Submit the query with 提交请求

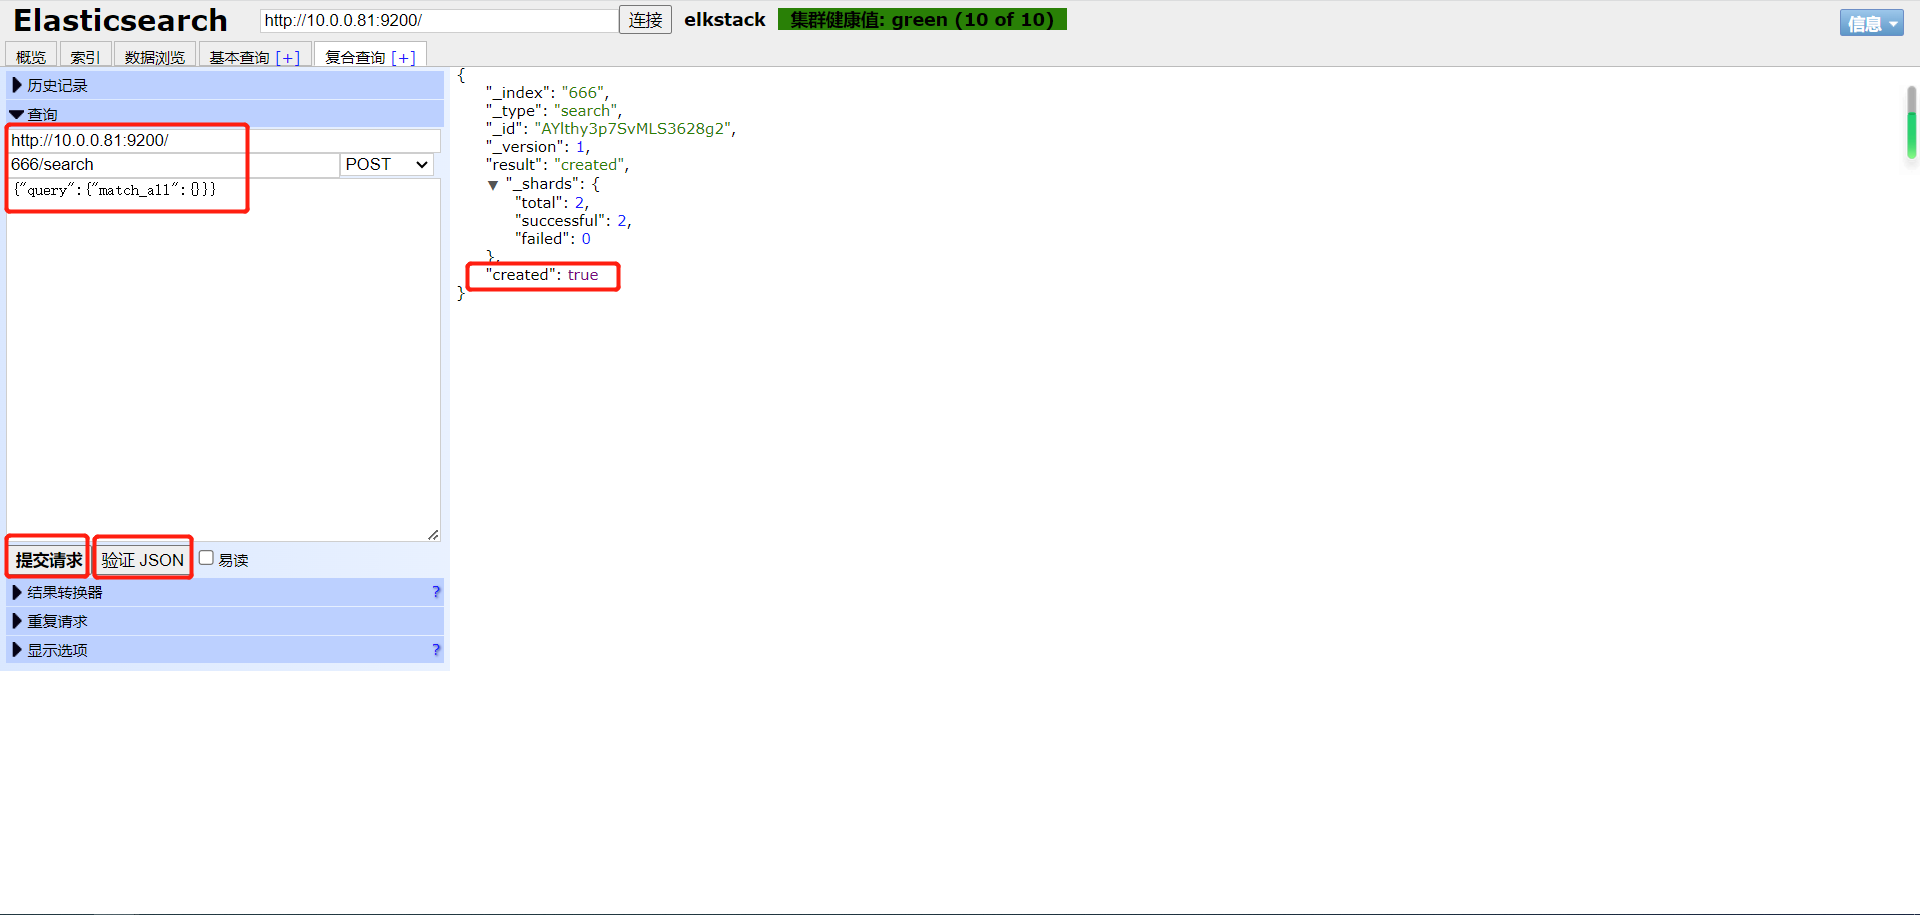49,560
